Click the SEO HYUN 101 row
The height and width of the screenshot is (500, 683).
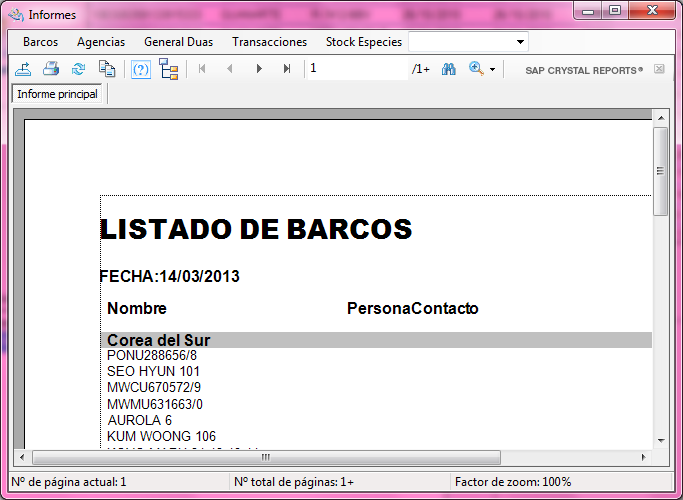click(153, 372)
